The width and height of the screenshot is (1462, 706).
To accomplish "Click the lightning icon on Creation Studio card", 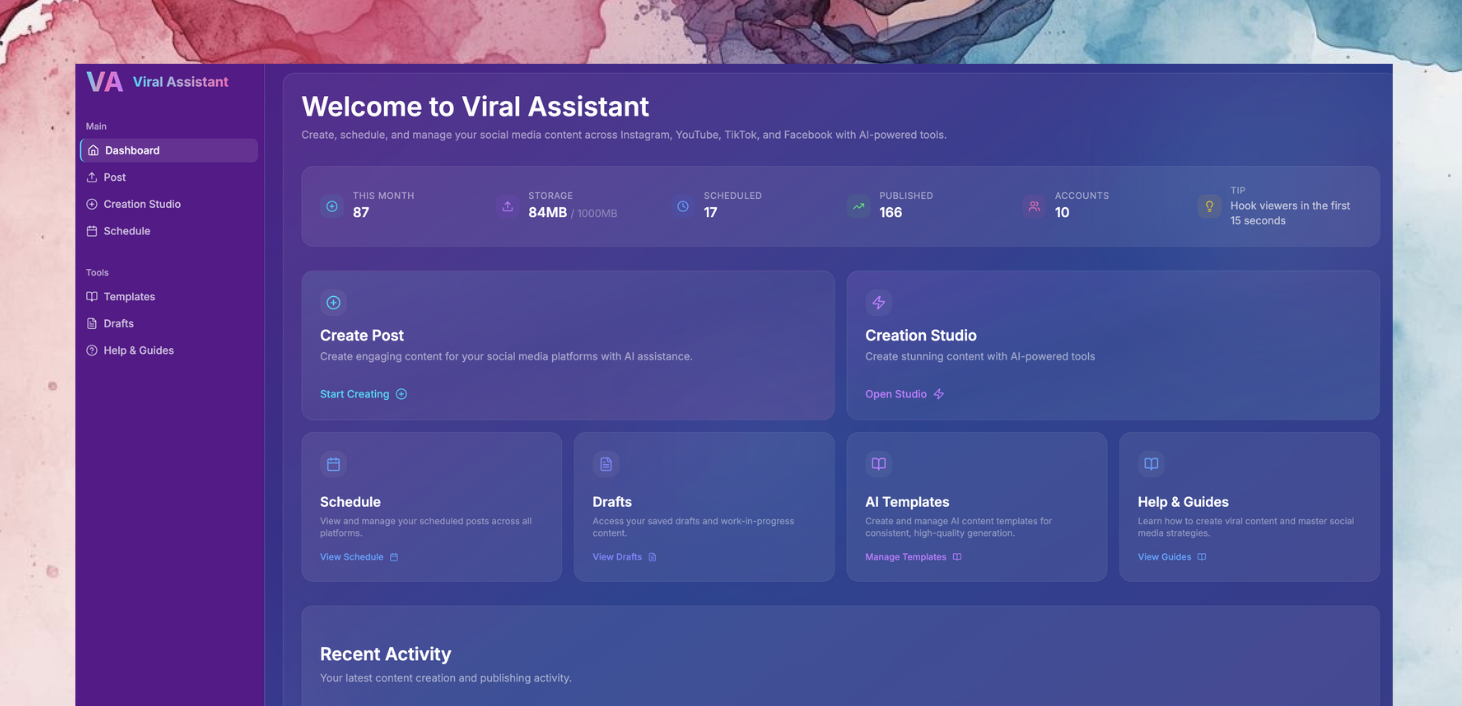I will pos(879,302).
